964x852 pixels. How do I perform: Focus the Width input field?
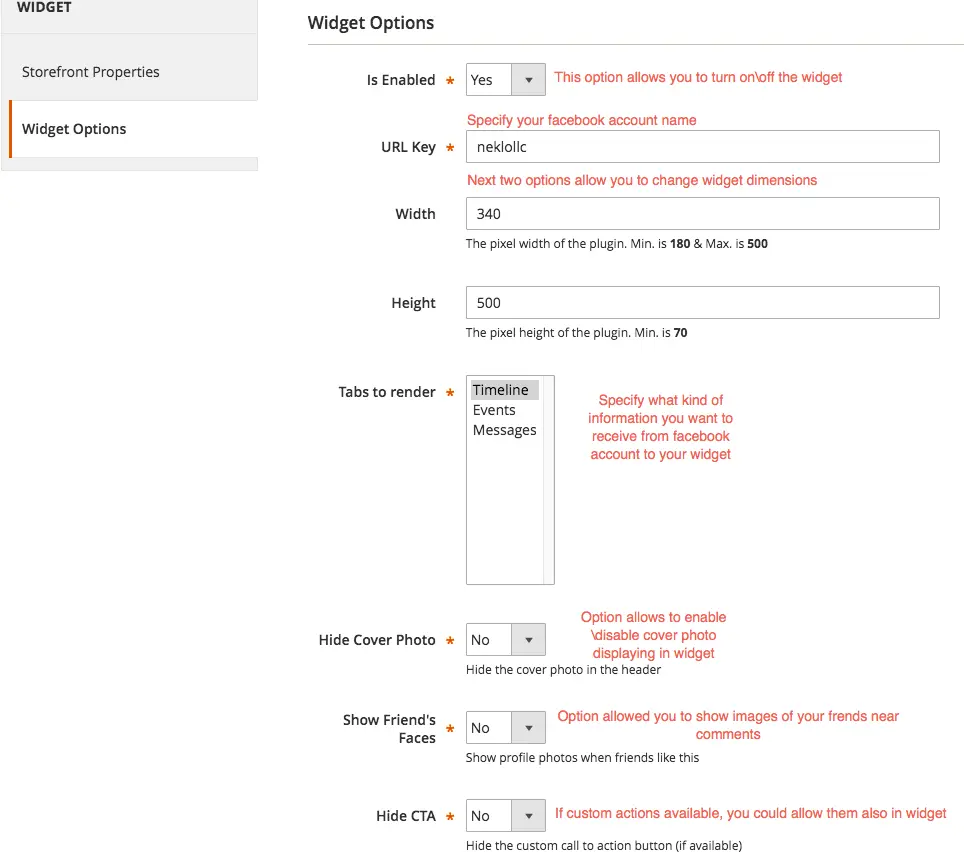click(x=703, y=214)
